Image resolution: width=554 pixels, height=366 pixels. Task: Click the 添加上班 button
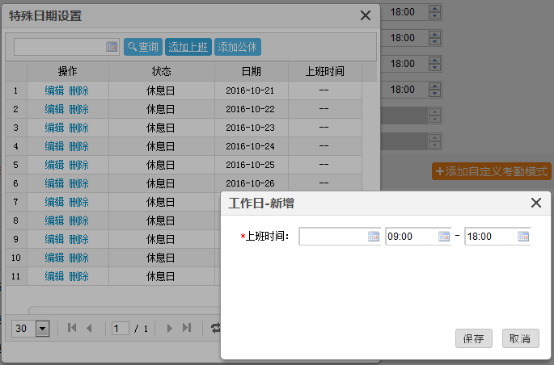click(188, 47)
